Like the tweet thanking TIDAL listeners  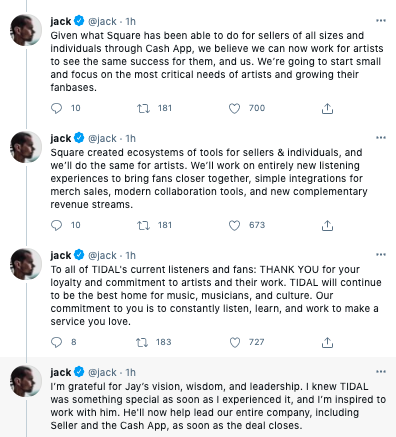[x=235, y=342]
